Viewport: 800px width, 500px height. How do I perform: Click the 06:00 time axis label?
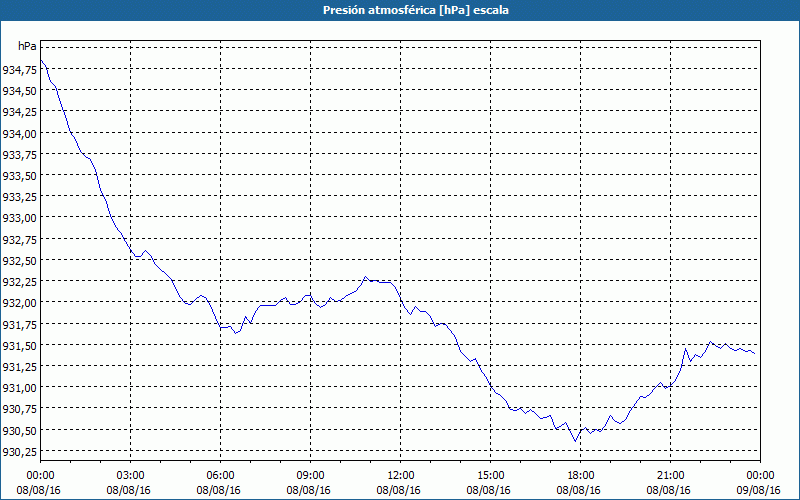[x=220, y=476]
